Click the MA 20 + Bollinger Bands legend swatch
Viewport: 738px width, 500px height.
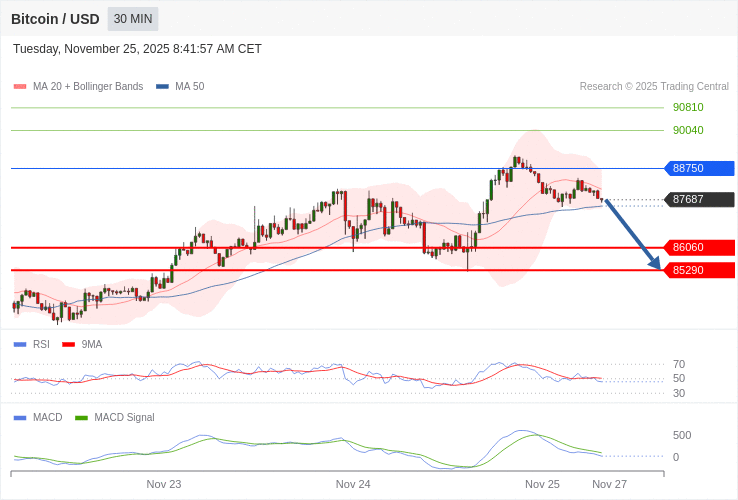[20, 87]
